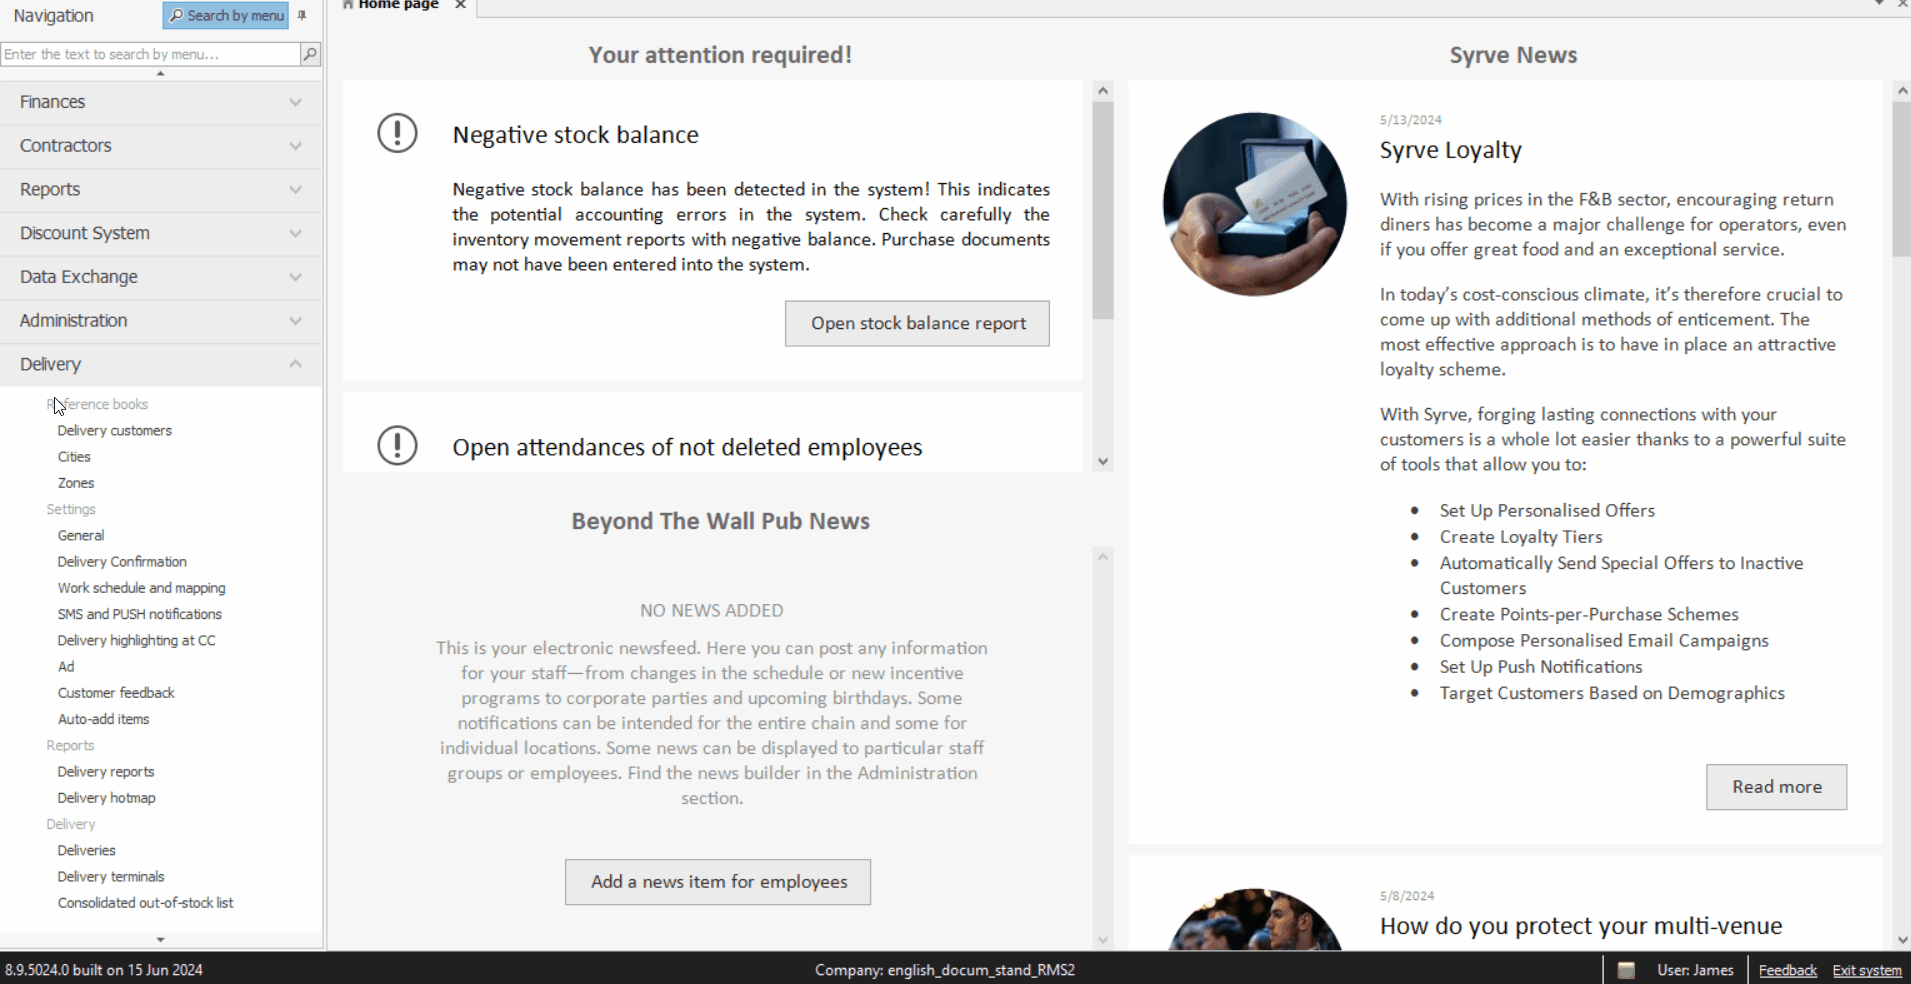The image size is (1911, 984).
Task: Open Delivery customers in the menu
Action: [114, 431]
